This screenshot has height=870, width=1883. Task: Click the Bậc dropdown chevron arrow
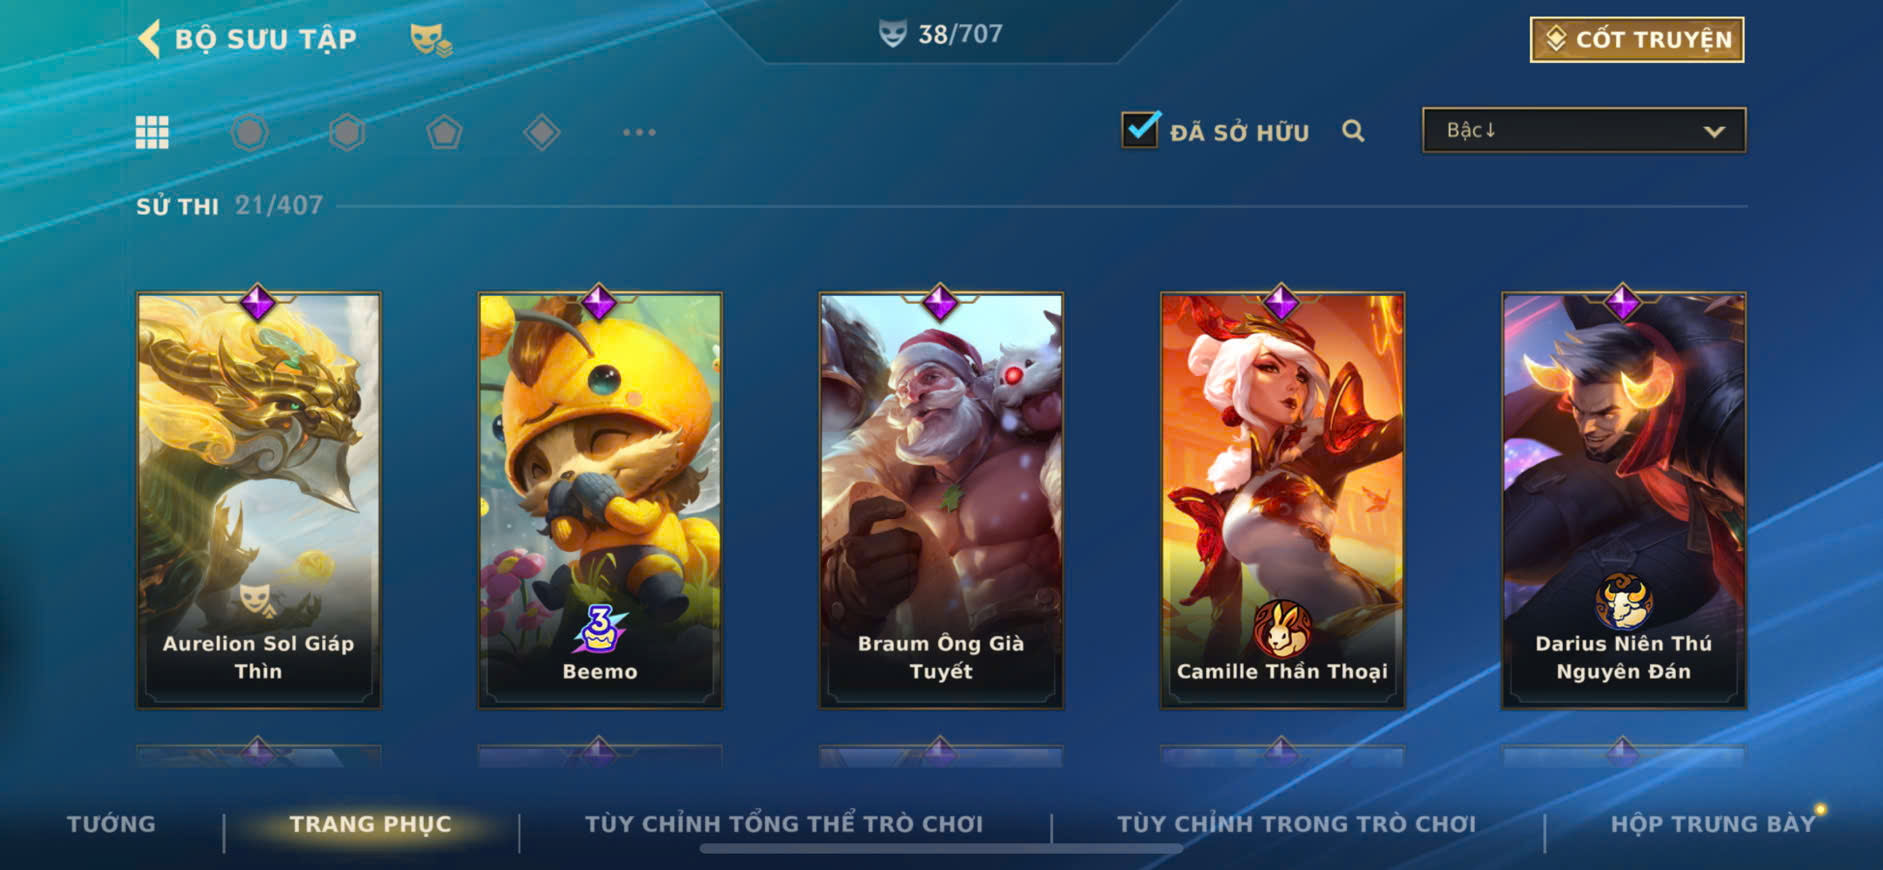1714,131
